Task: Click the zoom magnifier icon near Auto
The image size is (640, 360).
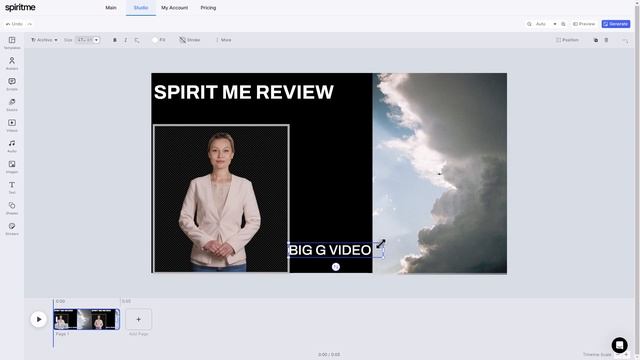Action: (x=529, y=24)
